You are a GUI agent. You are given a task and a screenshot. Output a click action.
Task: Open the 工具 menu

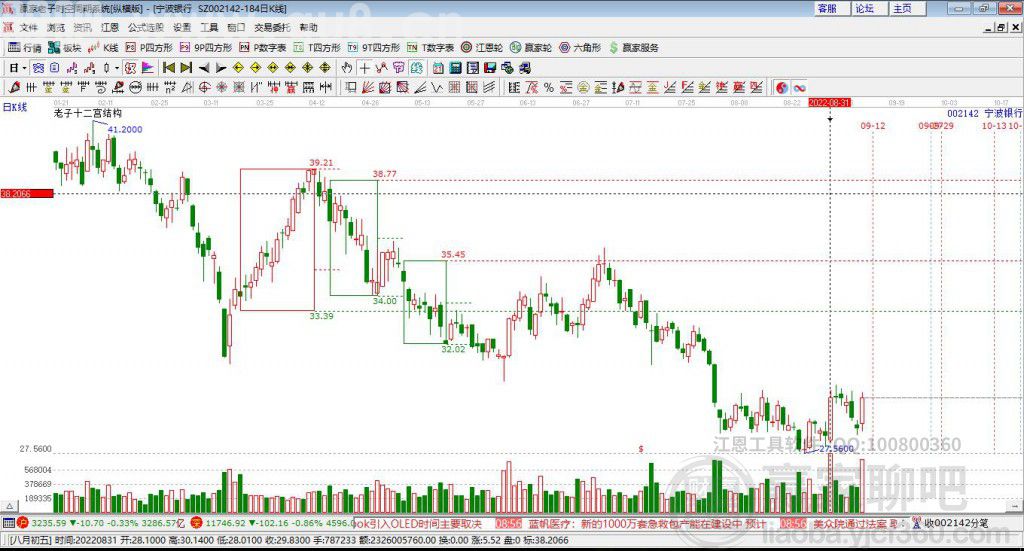click(x=209, y=27)
